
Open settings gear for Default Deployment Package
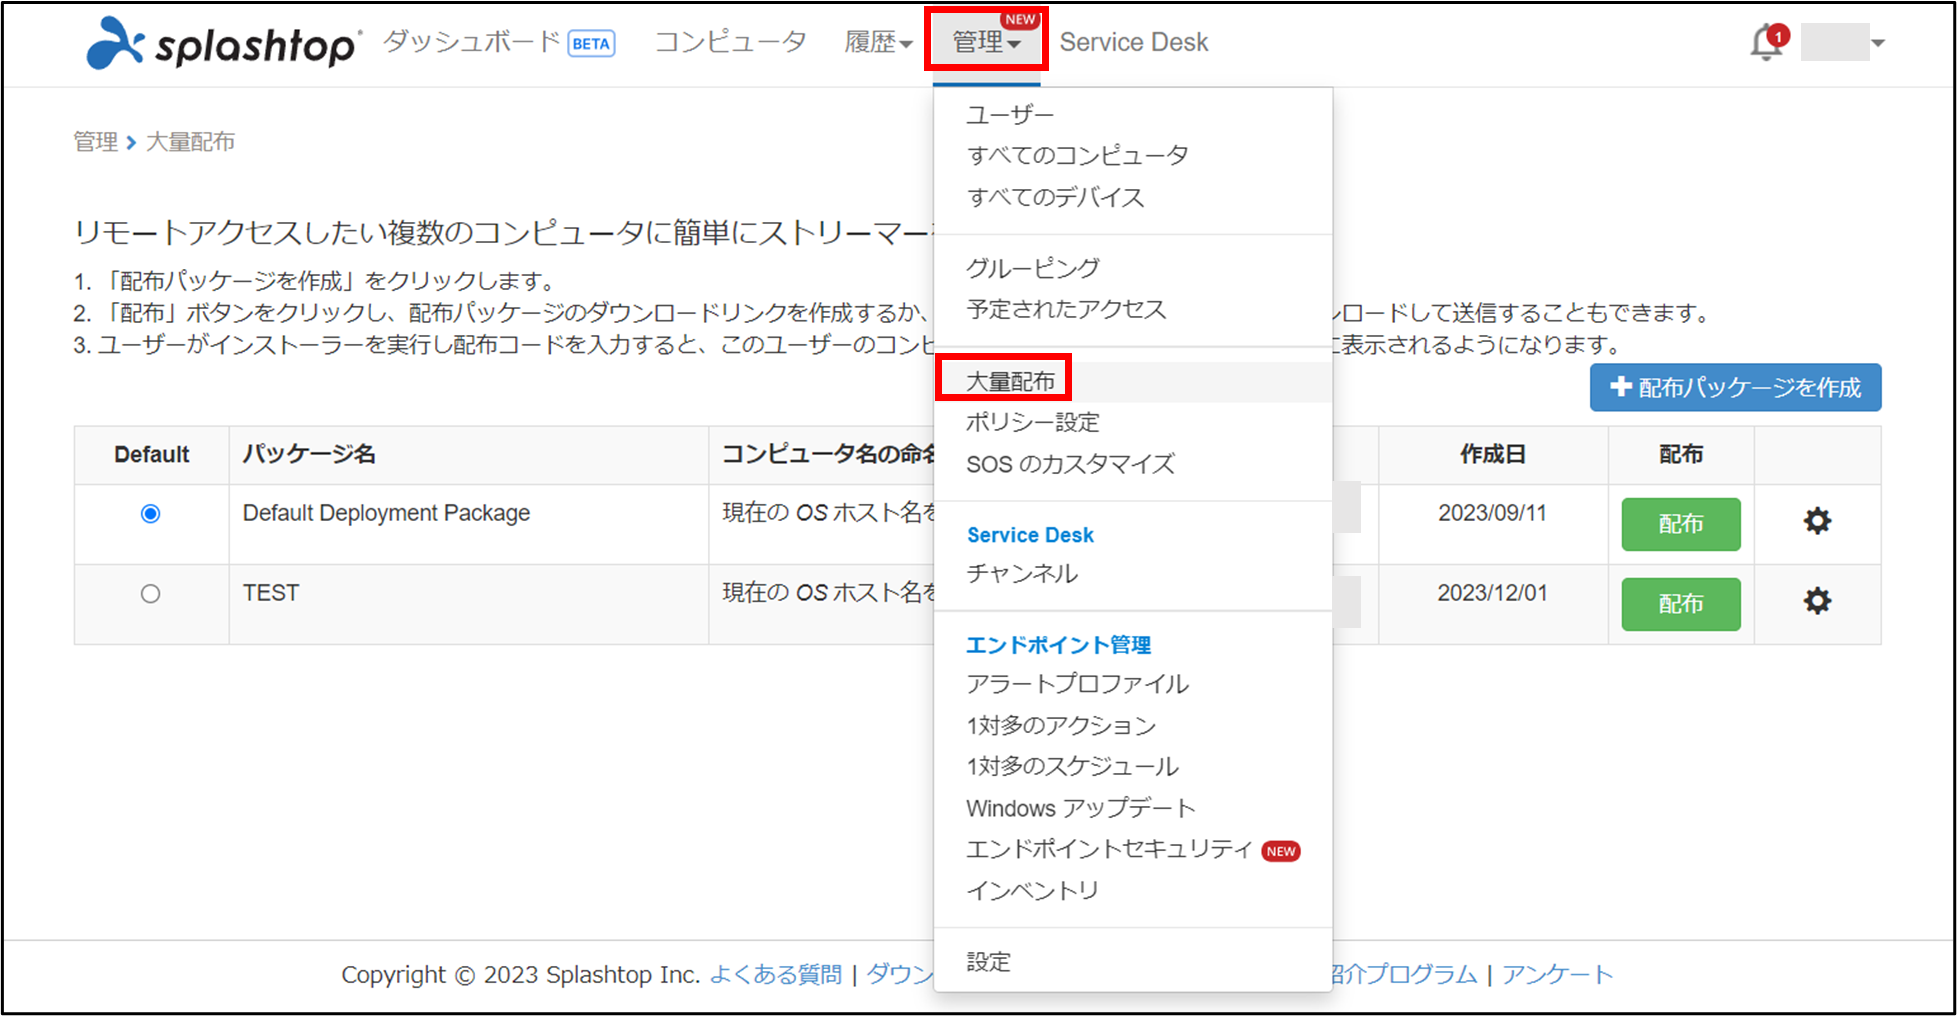[x=1817, y=521]
